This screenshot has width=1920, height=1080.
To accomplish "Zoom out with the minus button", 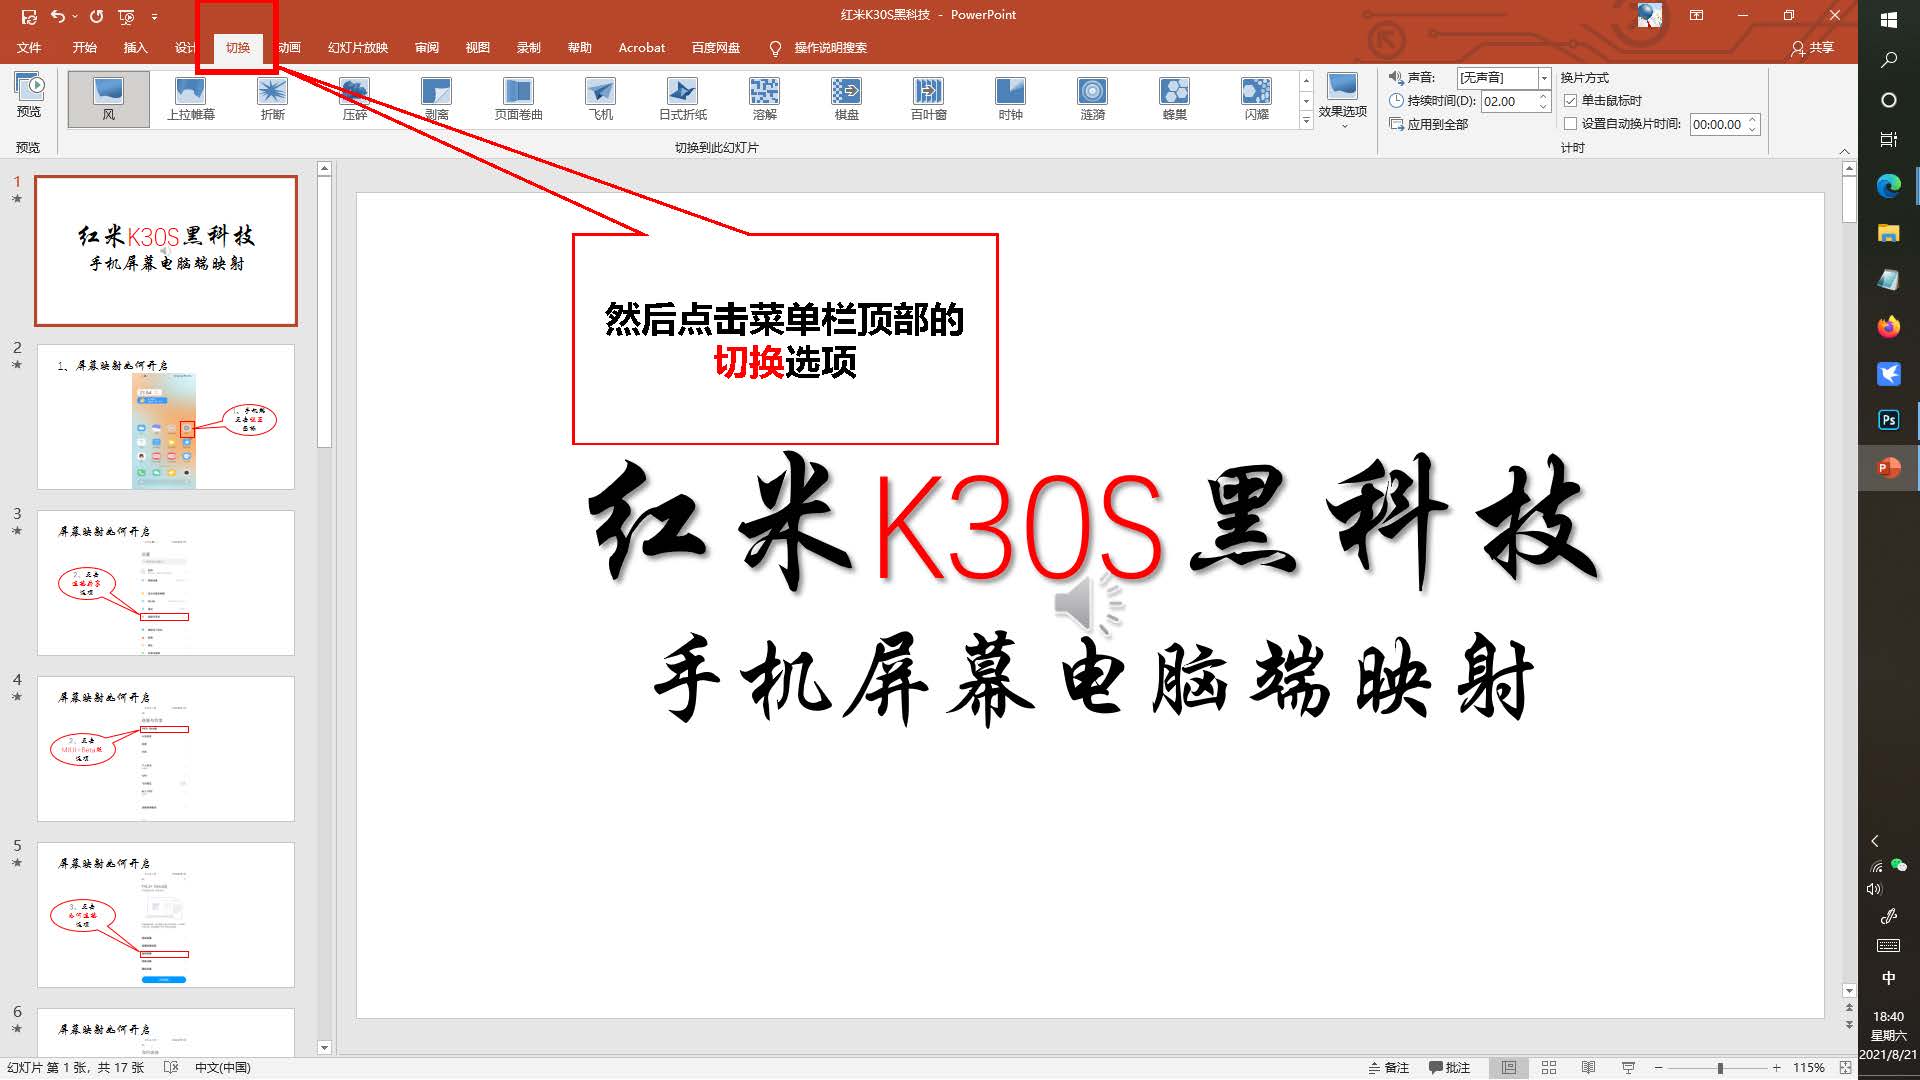I will 1658,1067.
